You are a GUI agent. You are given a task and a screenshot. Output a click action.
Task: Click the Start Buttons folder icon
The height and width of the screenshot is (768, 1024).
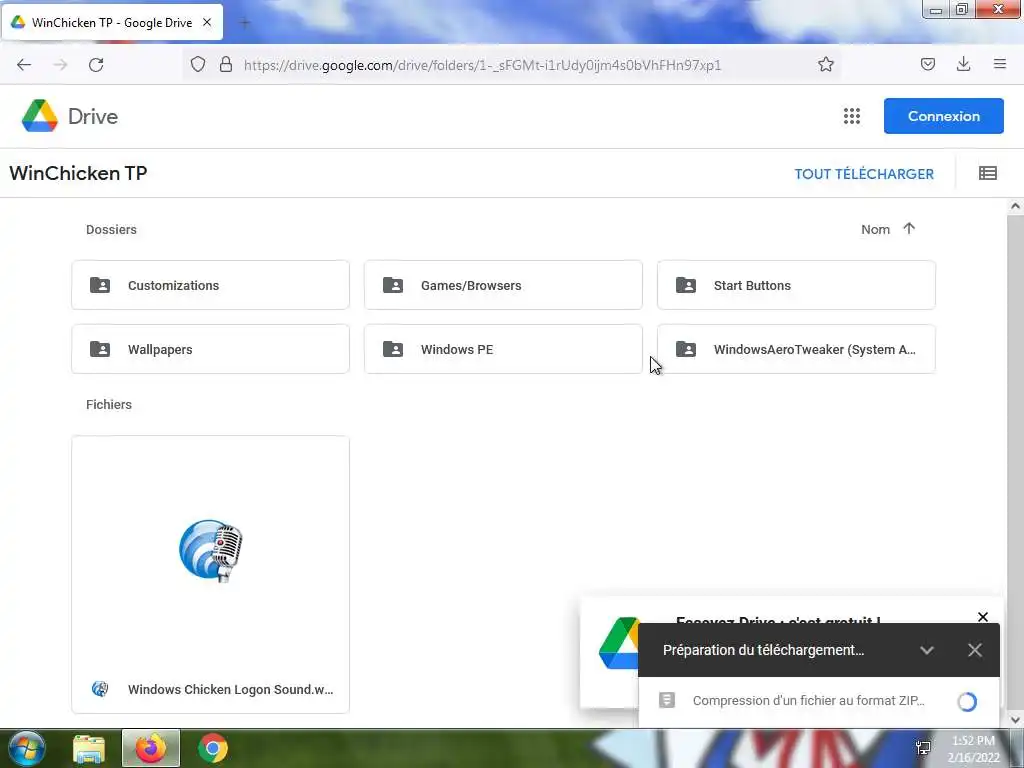coord(686,285)
